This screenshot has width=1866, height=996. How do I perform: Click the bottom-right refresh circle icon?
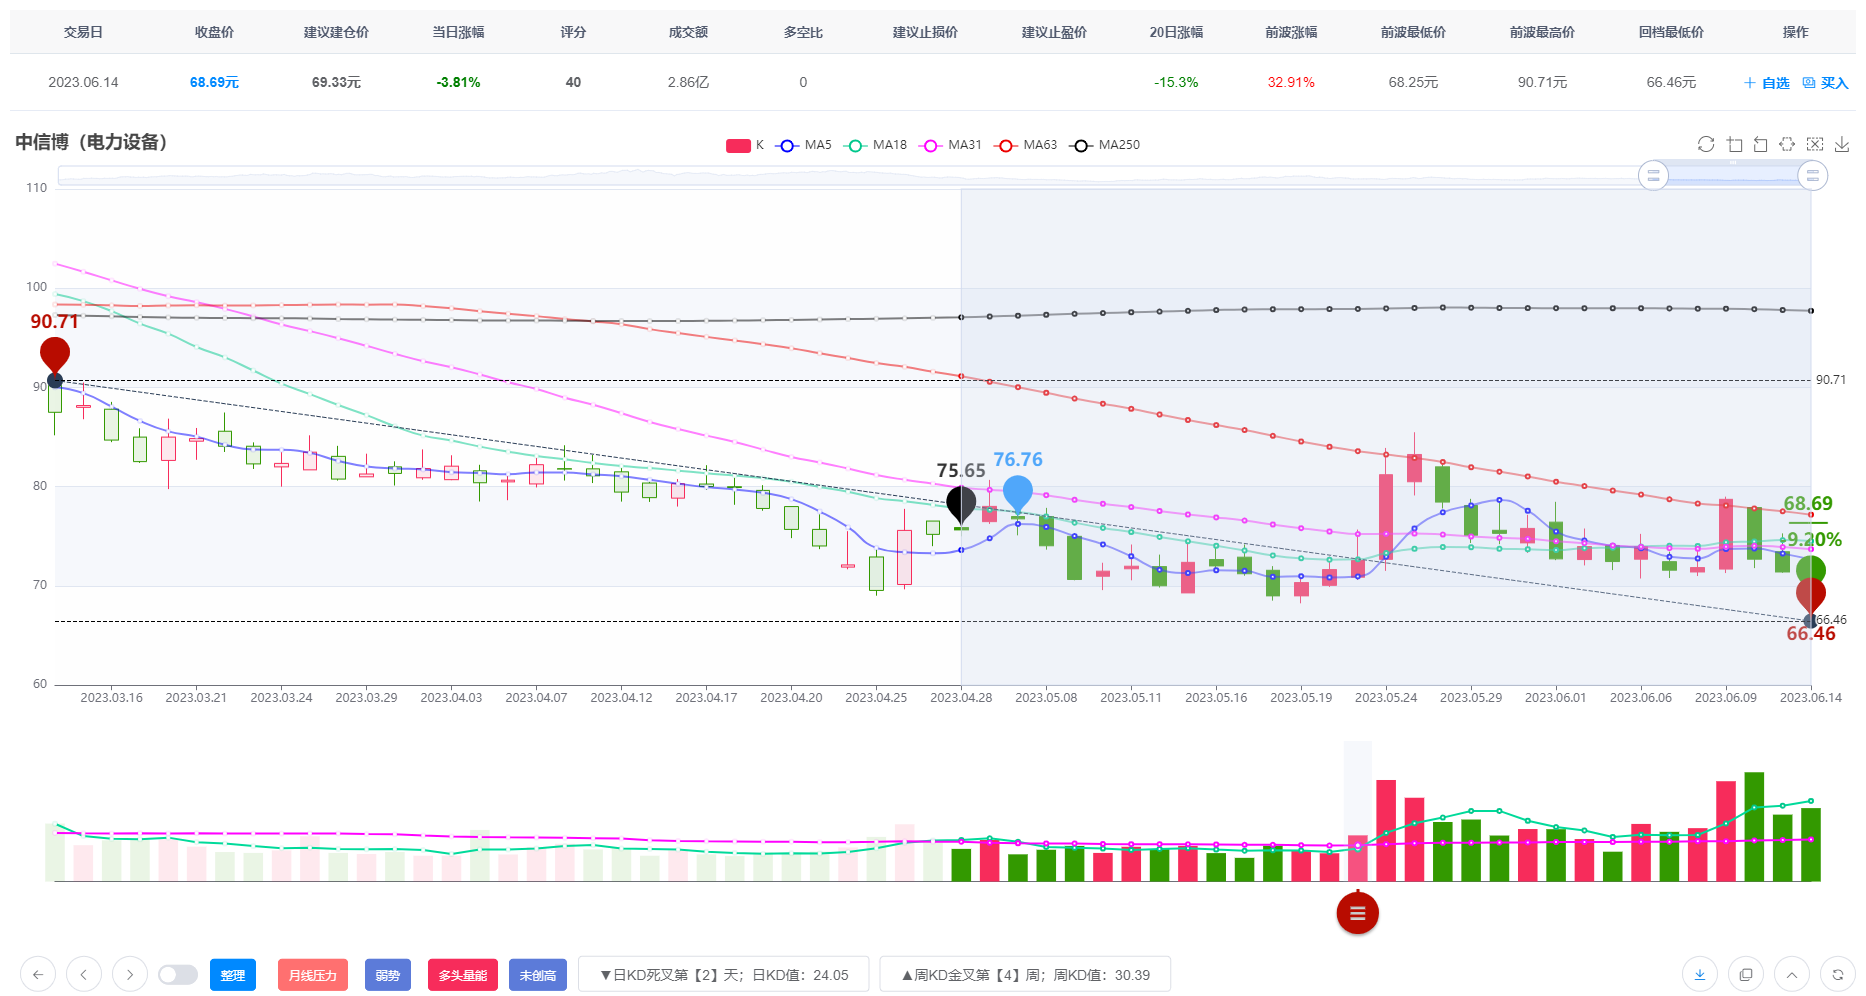point(1838,974)
